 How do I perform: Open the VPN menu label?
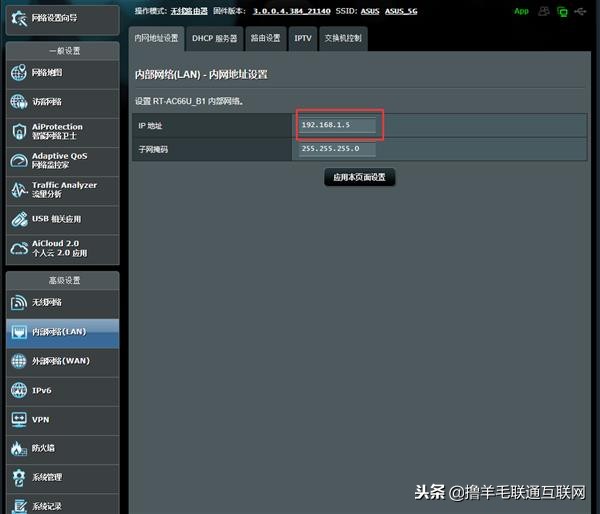coord(41,419)
